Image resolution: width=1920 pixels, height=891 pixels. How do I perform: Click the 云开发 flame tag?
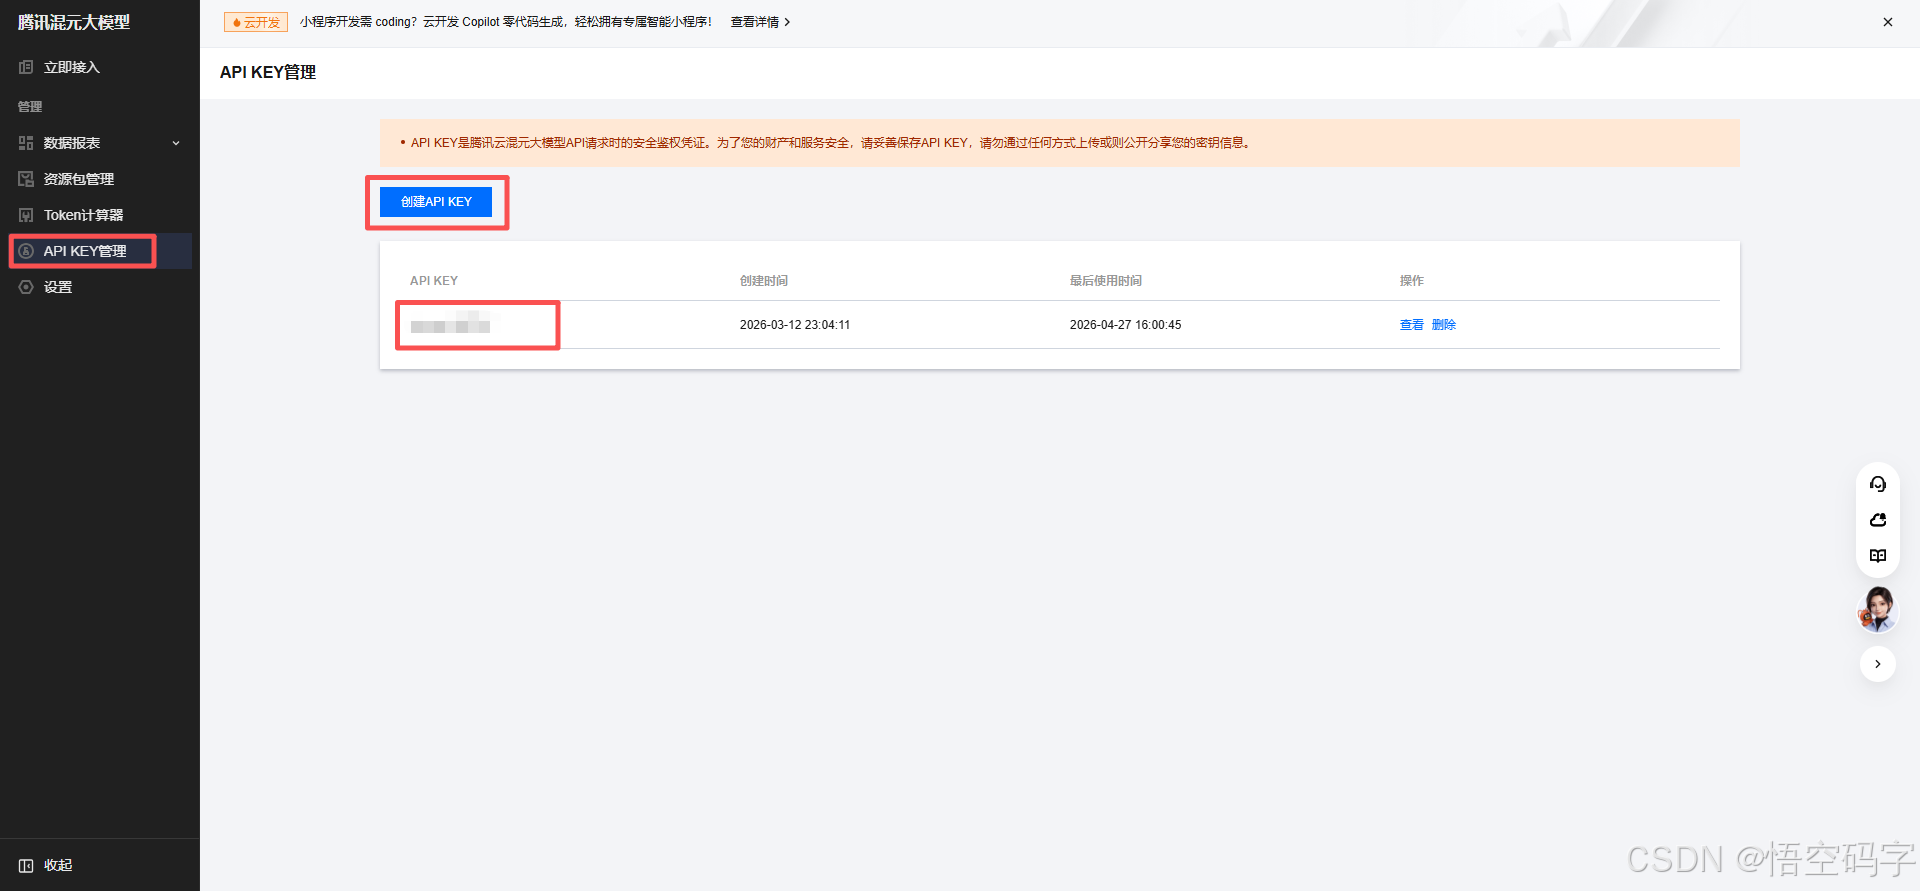coord(256,22)
